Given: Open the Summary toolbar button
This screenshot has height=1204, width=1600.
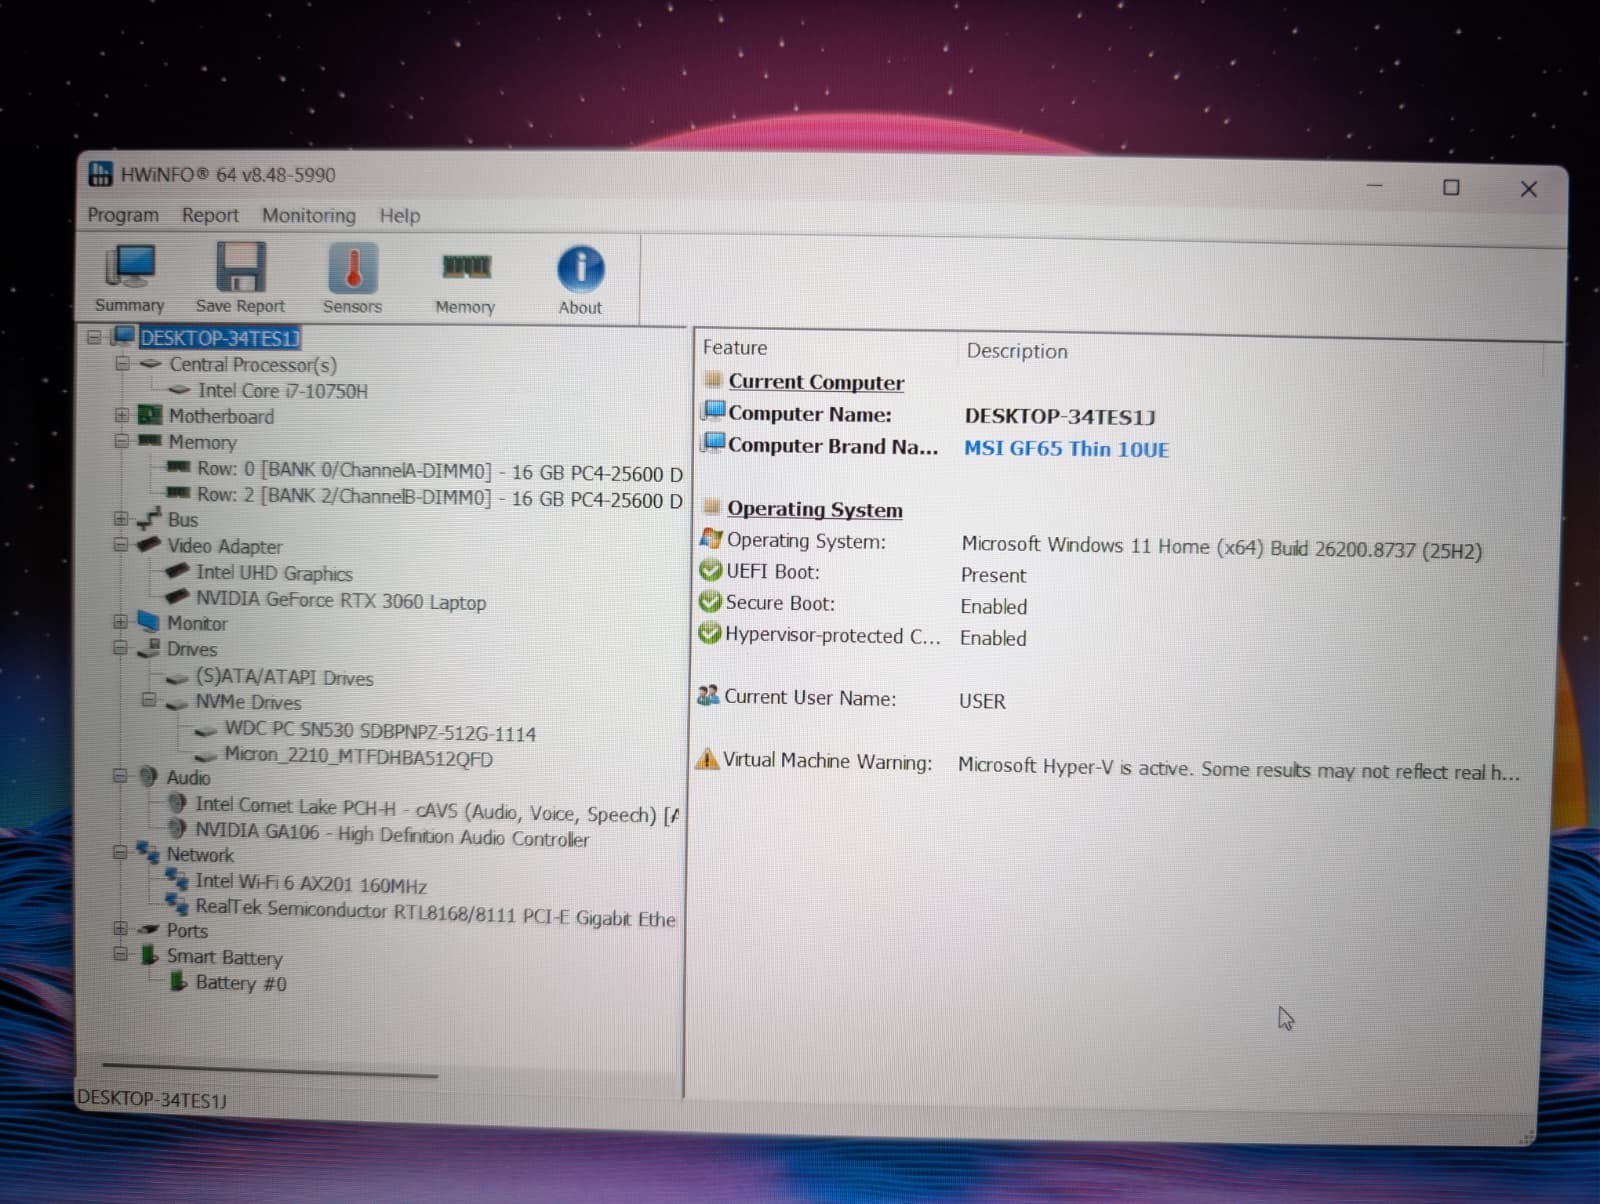Looking at the screenshot, I should pos(129,279).
